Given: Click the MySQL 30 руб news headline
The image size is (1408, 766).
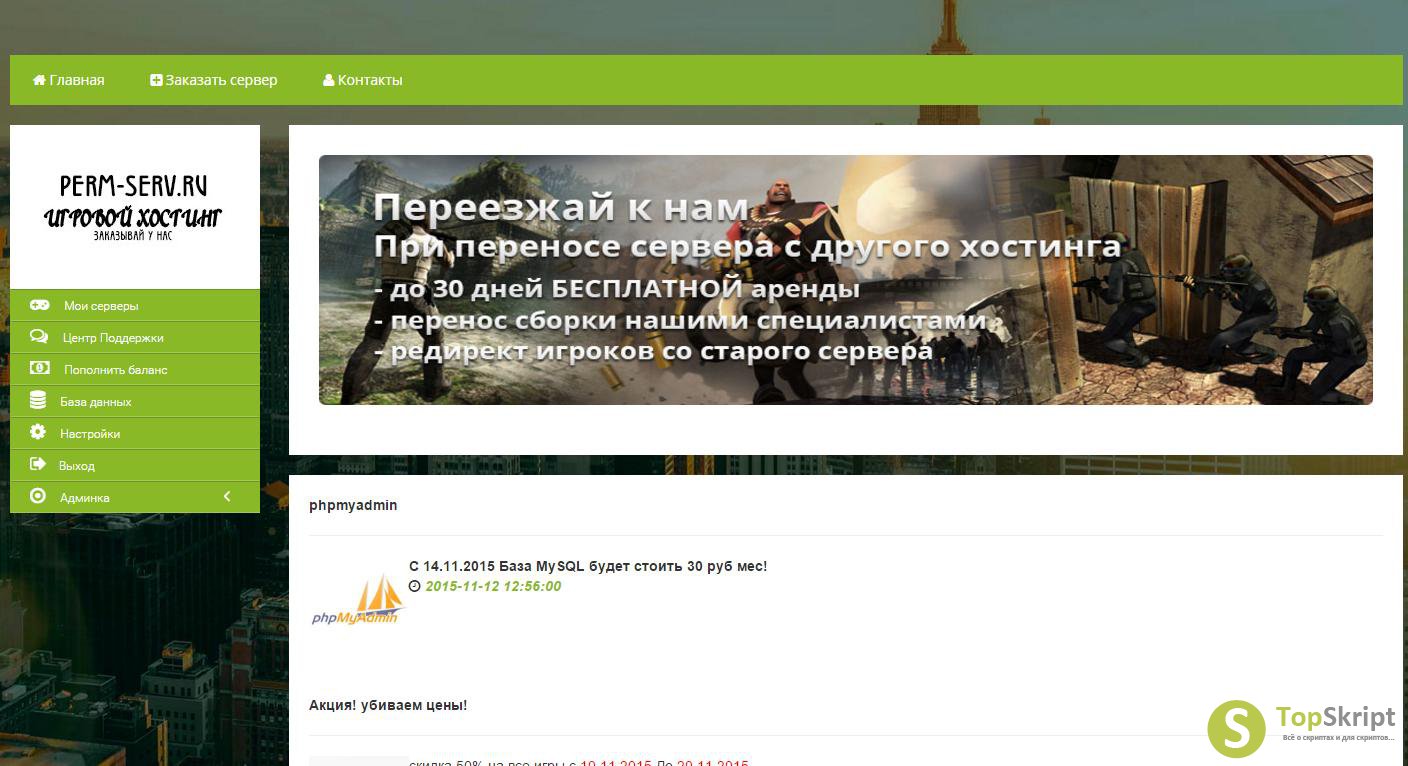Looking at the screenshot, I should tap(588, 566).
